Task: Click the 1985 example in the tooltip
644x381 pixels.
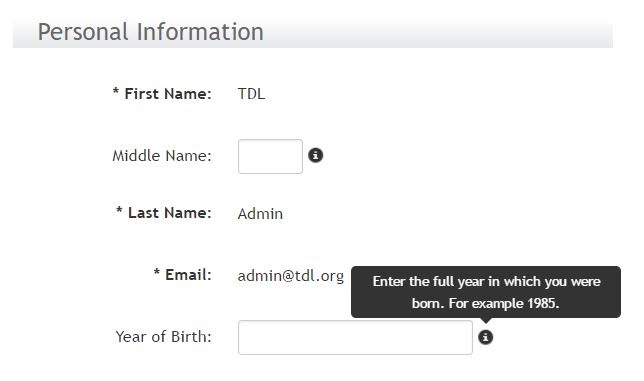Action: coord(543,303)
